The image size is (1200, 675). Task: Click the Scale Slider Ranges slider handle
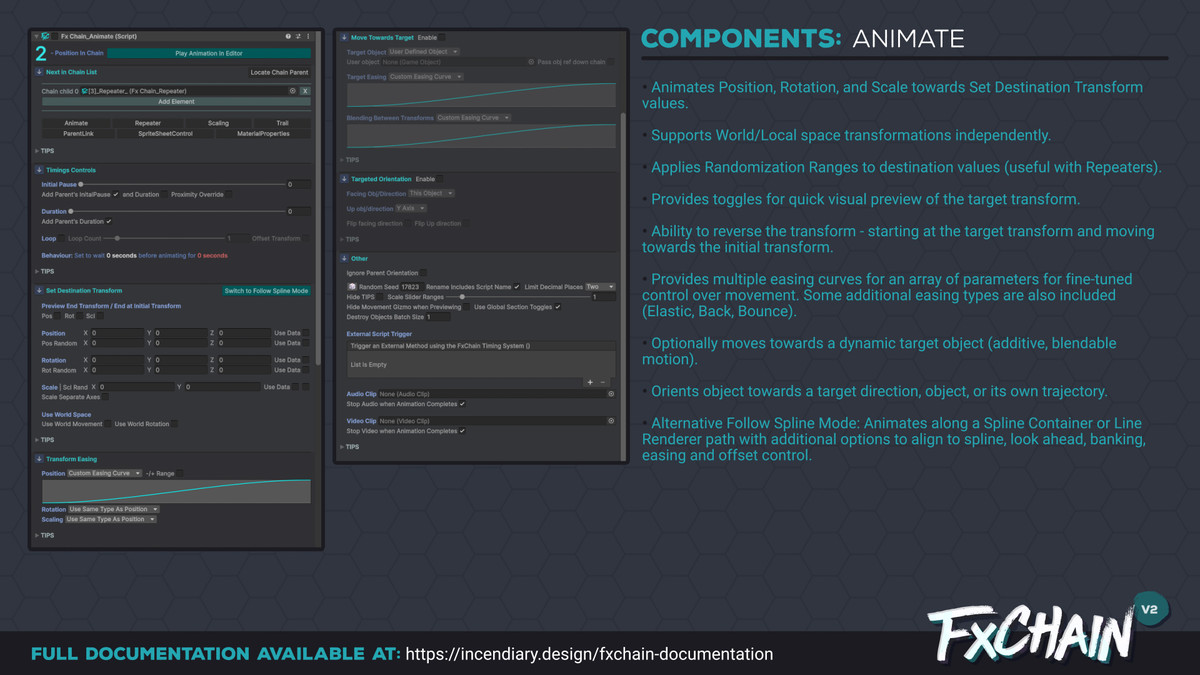coord(462,297)
